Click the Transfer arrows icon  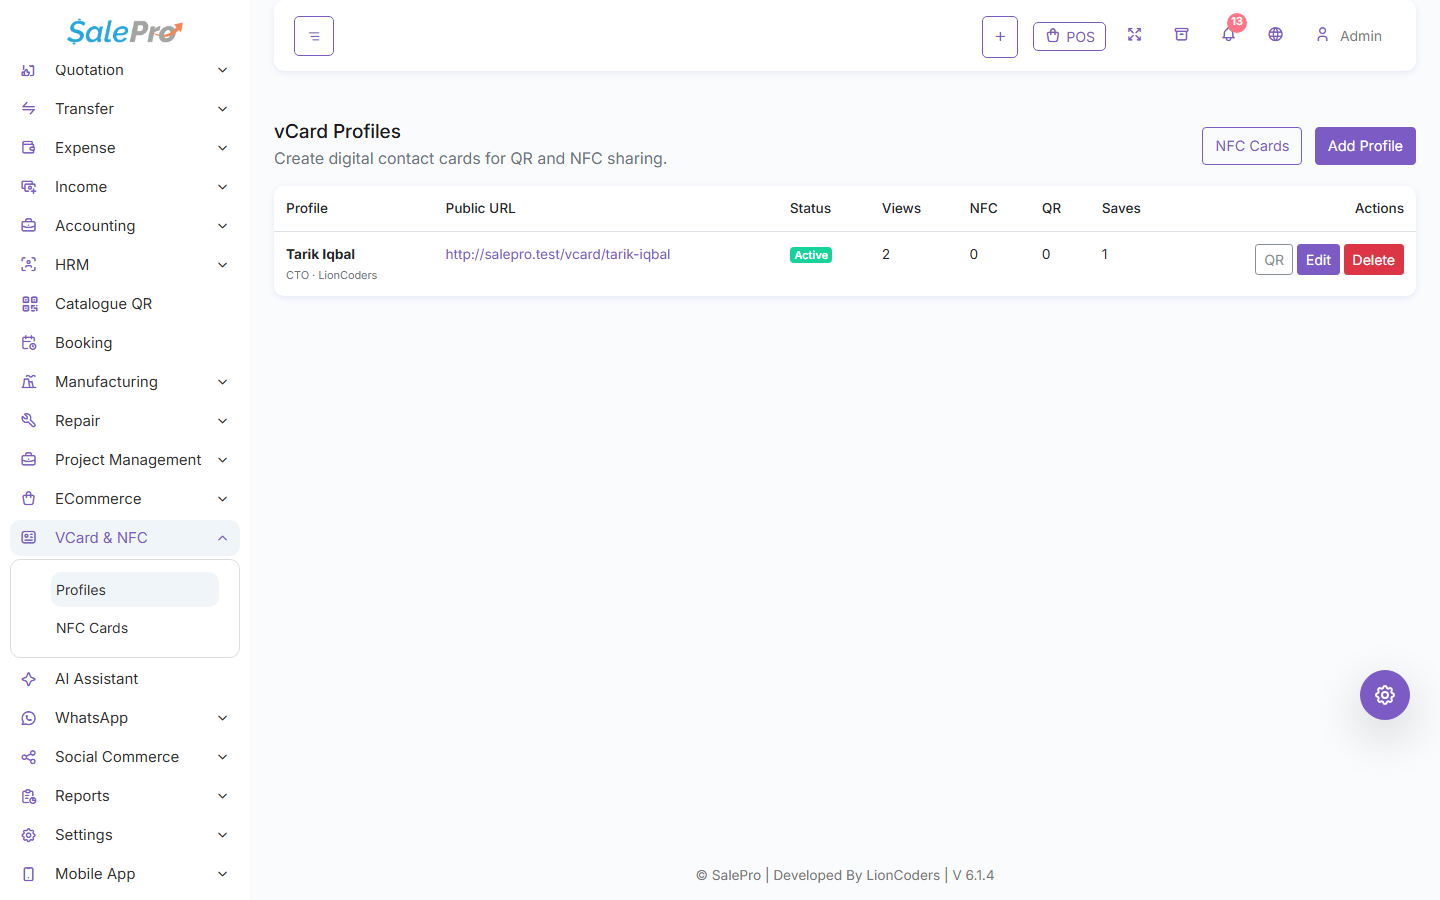click(x=29, y=109)
